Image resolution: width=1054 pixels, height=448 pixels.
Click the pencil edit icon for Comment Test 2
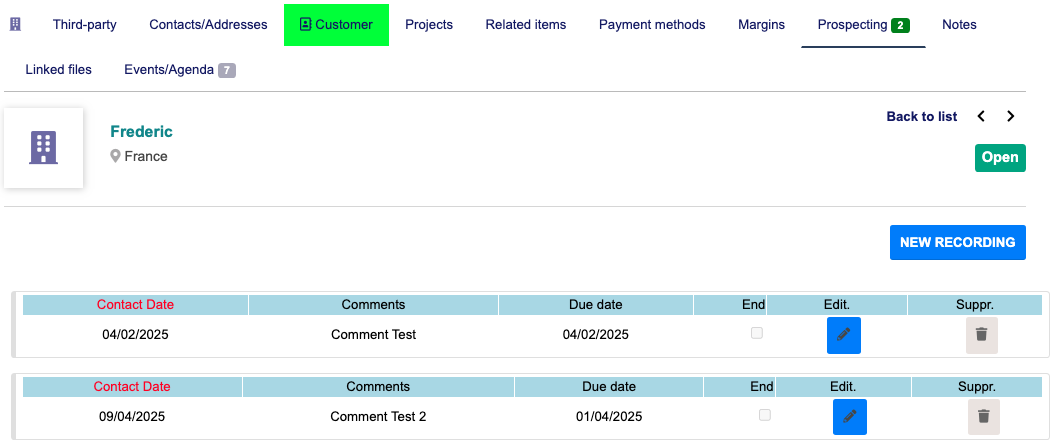click(849, 416)
